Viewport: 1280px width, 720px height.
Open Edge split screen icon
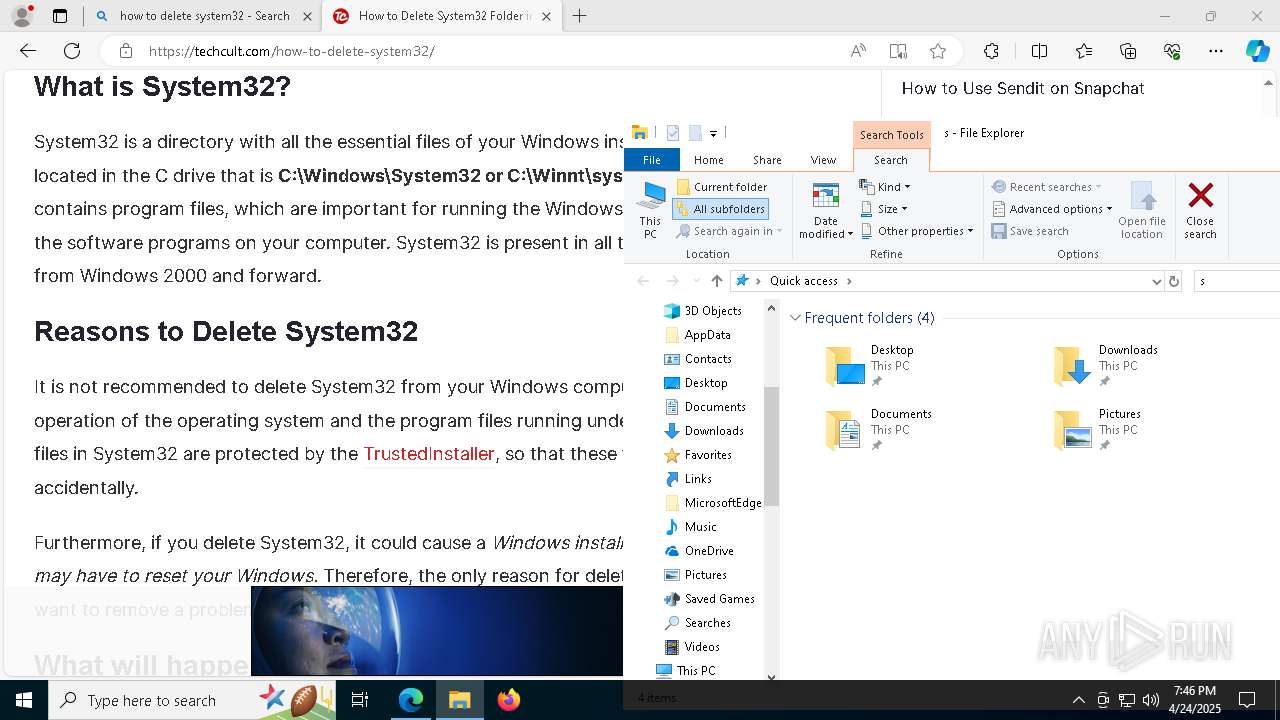[1039, 51]
